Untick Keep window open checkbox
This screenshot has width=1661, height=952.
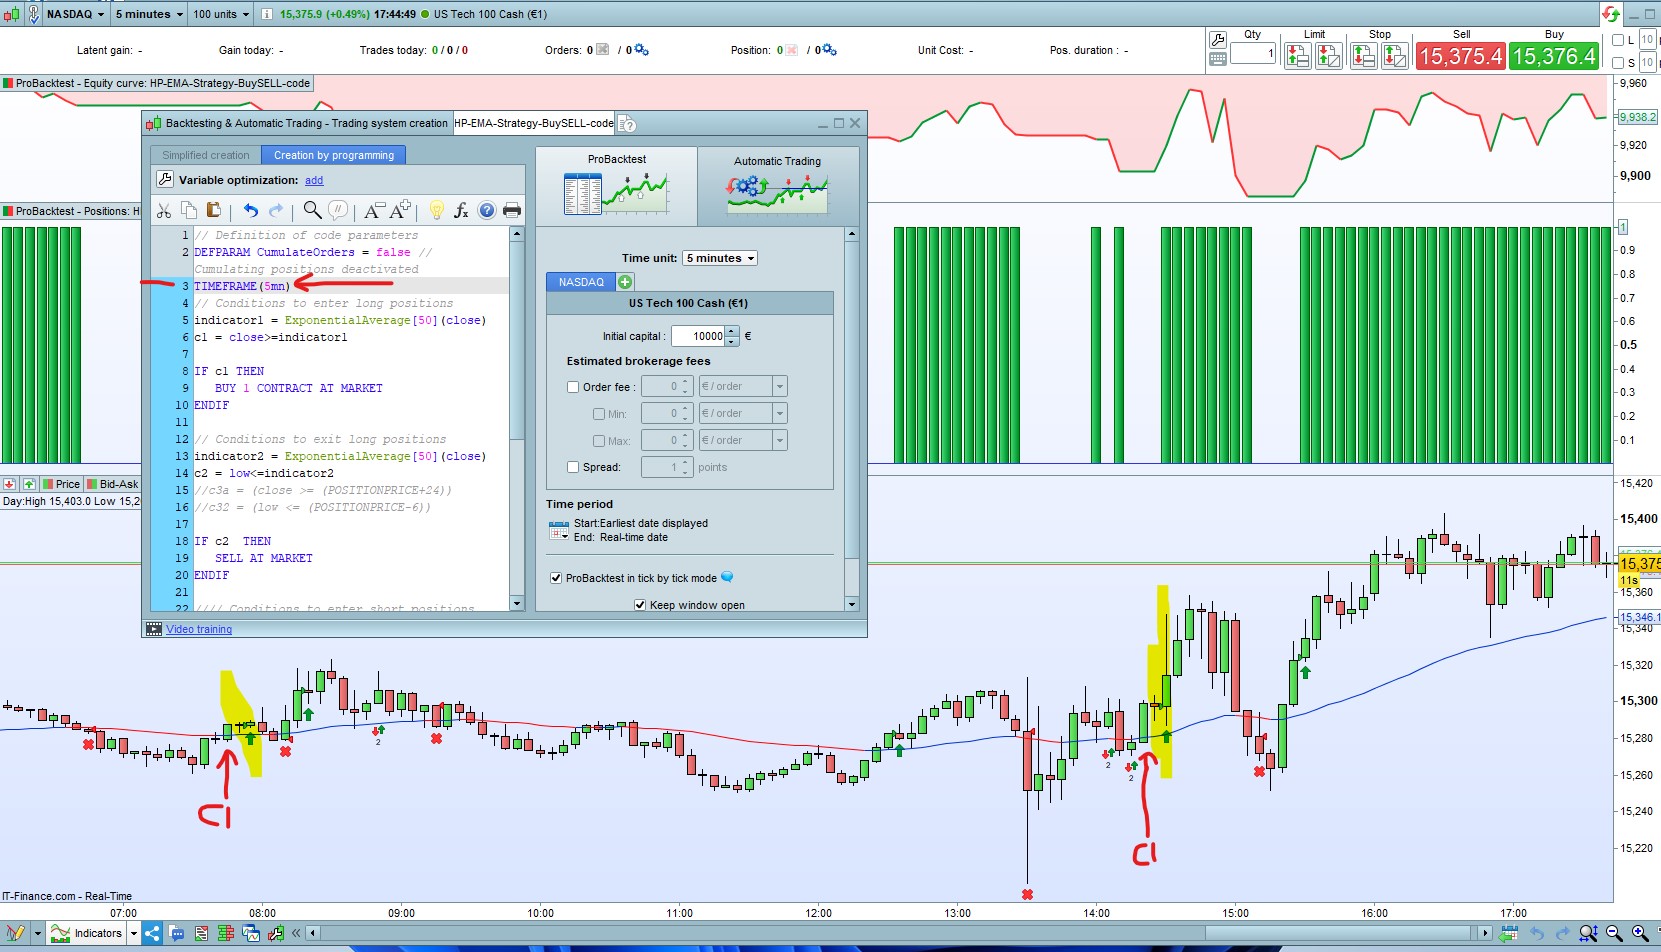[x=640, y=605]
